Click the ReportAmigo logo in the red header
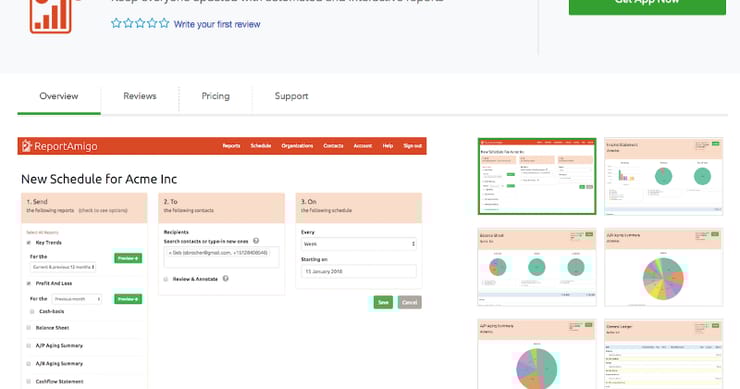This screenshot has height=389, width=740. click(x=59, y=146)
